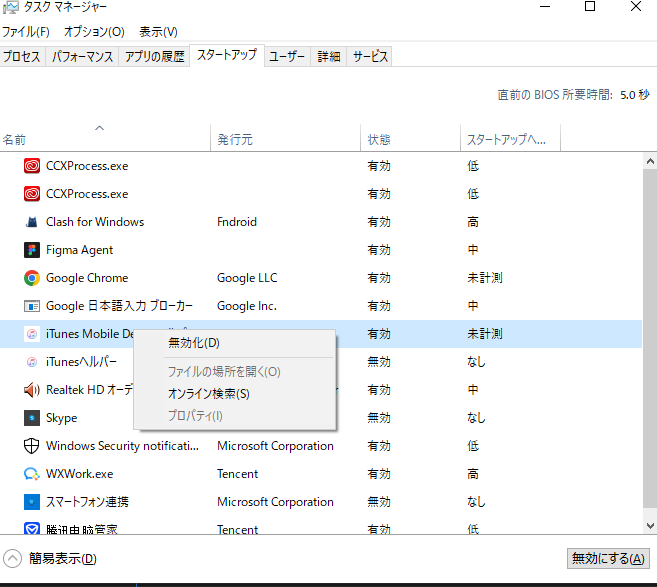Click the Google Chrome icon
657x587 pixels.
tap(32, 278)
